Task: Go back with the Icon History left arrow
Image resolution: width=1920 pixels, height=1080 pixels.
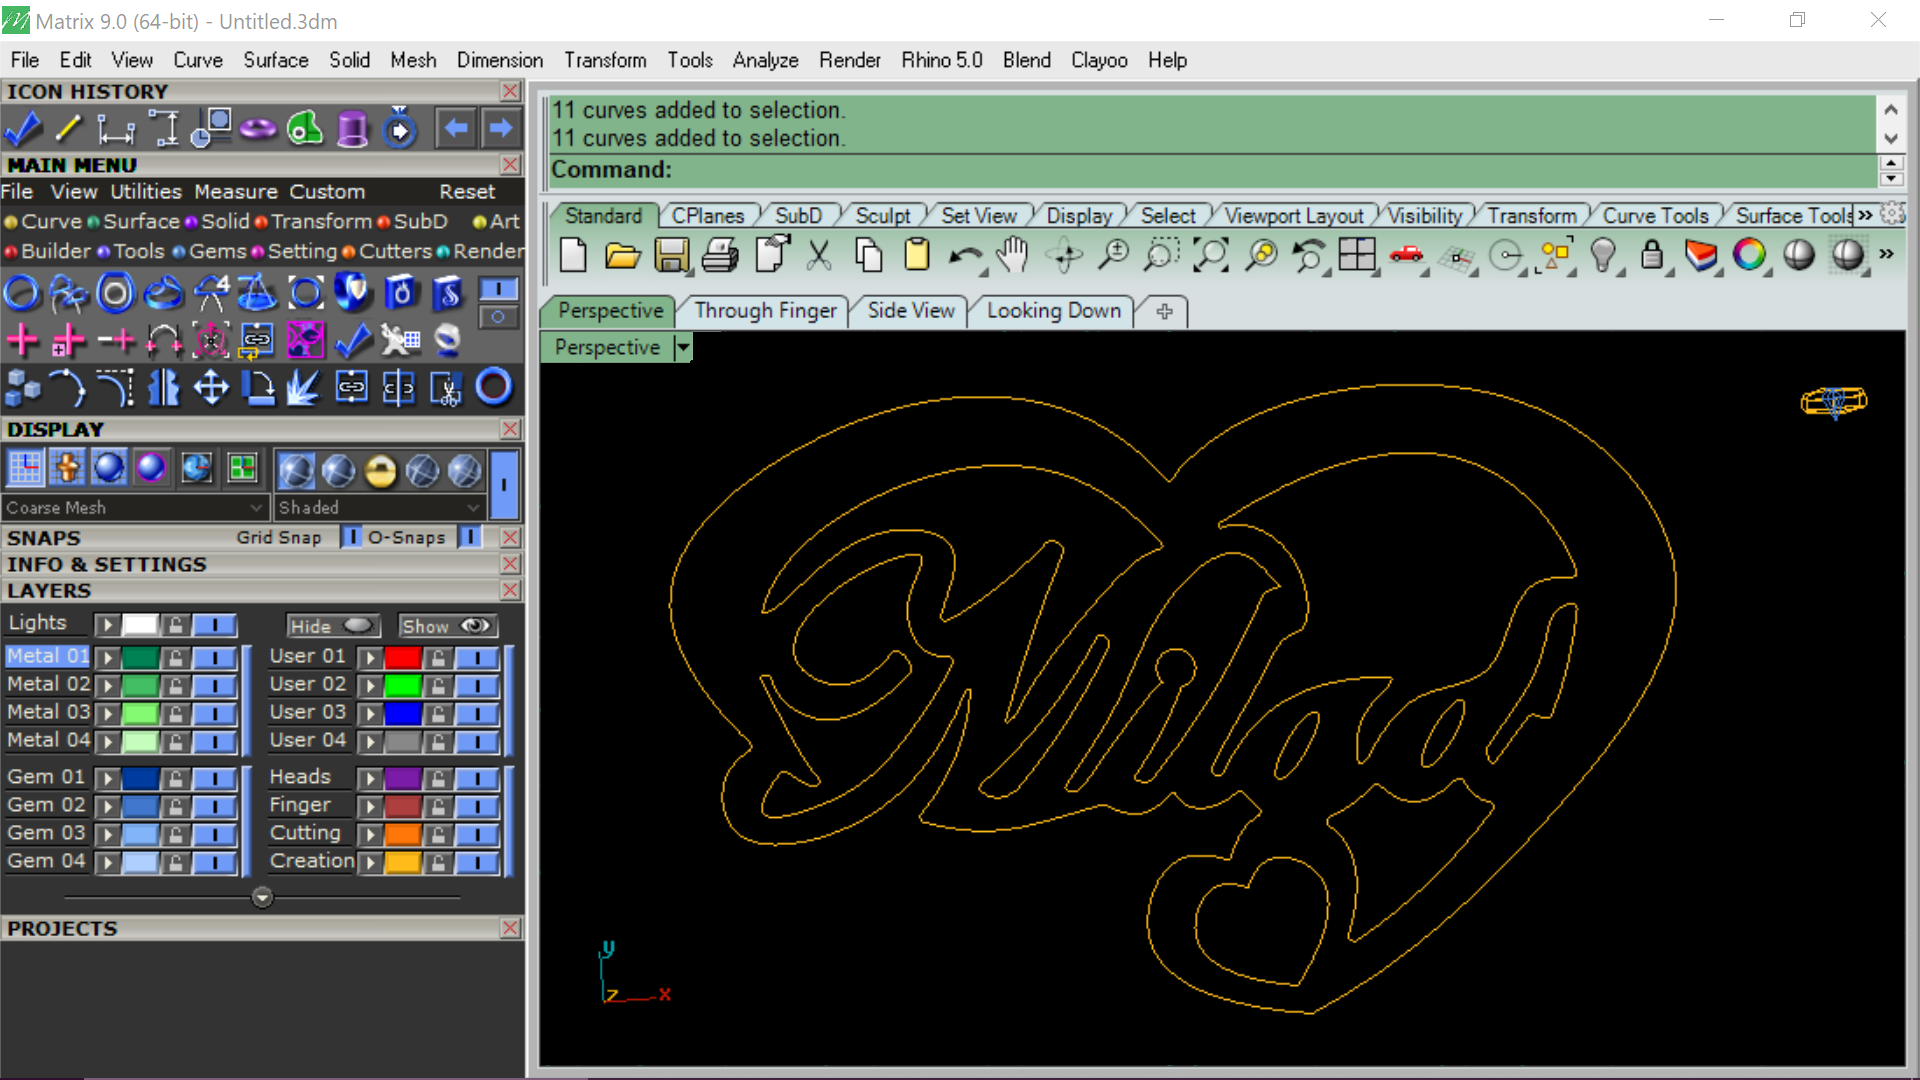Action: click(456, 129)
